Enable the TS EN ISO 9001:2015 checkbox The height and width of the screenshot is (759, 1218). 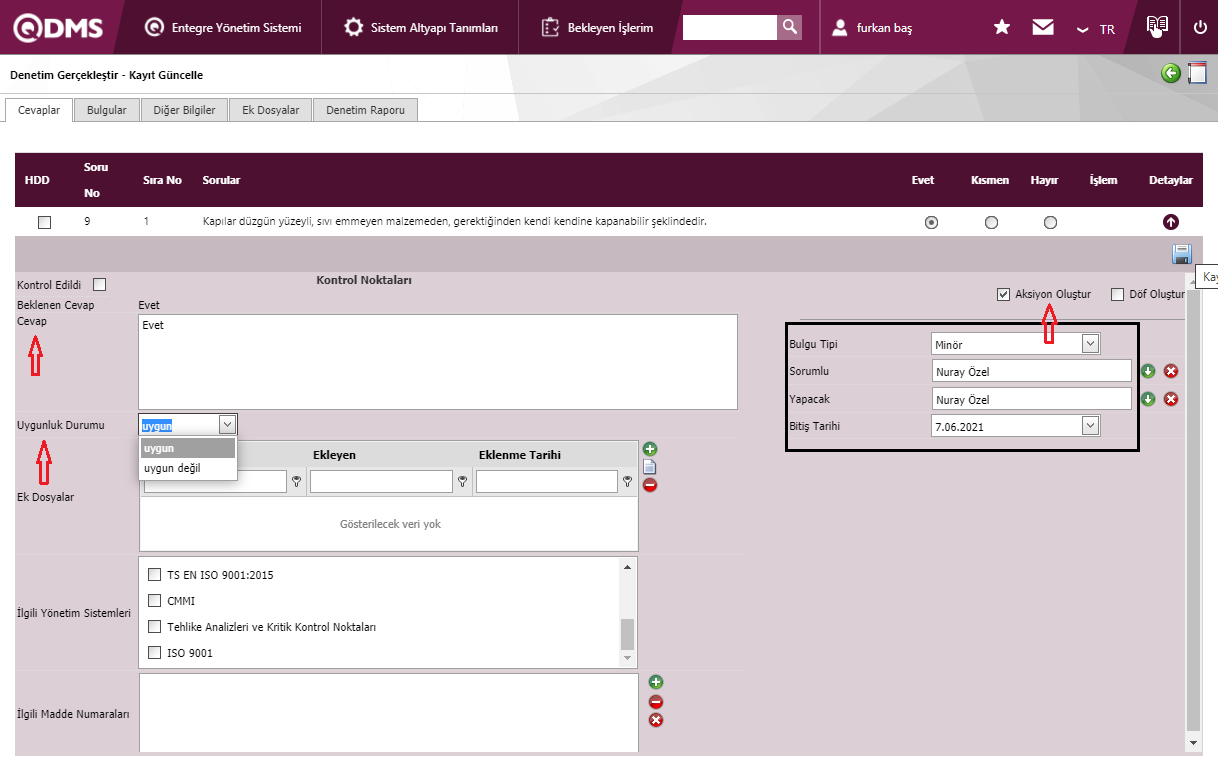point(154,575)
